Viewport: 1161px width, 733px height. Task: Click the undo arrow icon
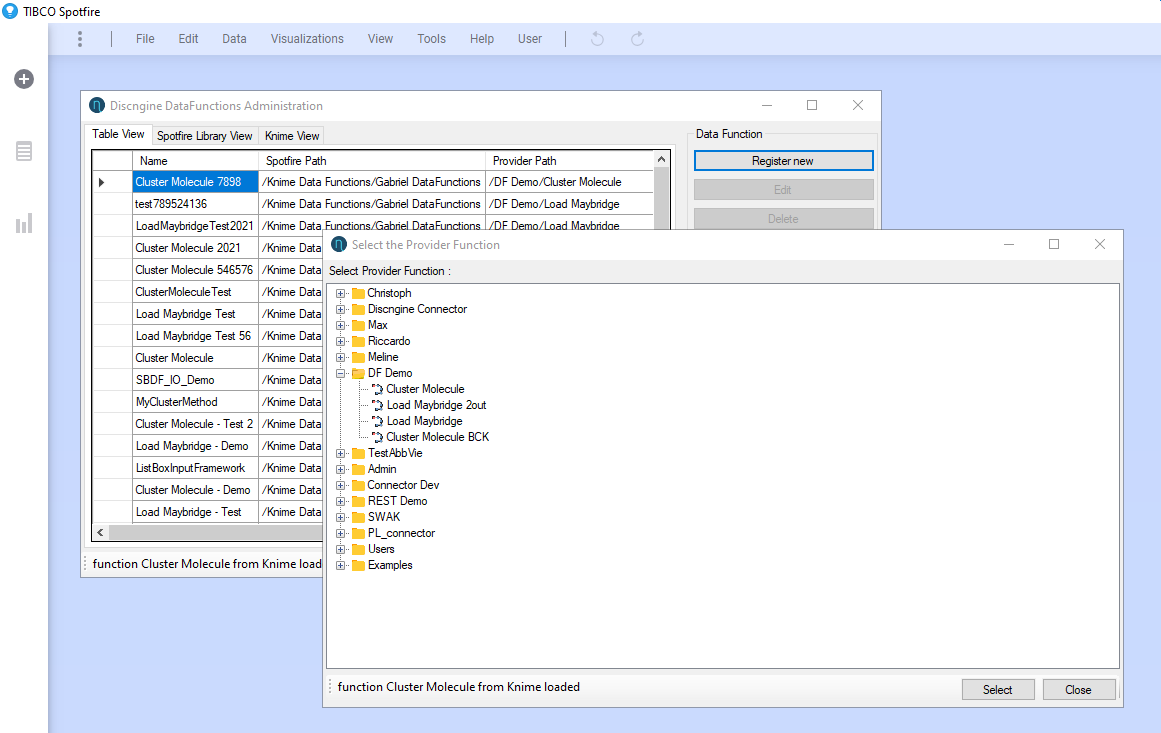598,39
